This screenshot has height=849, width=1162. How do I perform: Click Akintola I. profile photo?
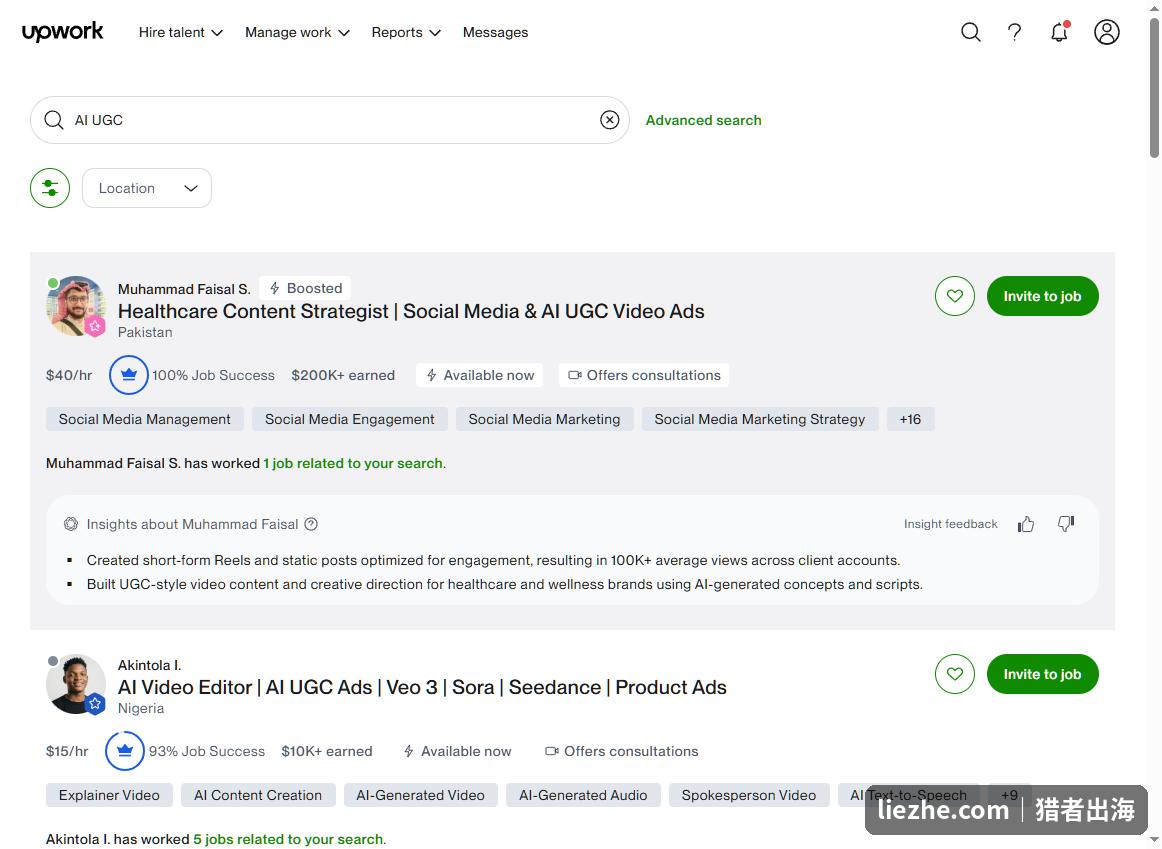coord(76,684)
